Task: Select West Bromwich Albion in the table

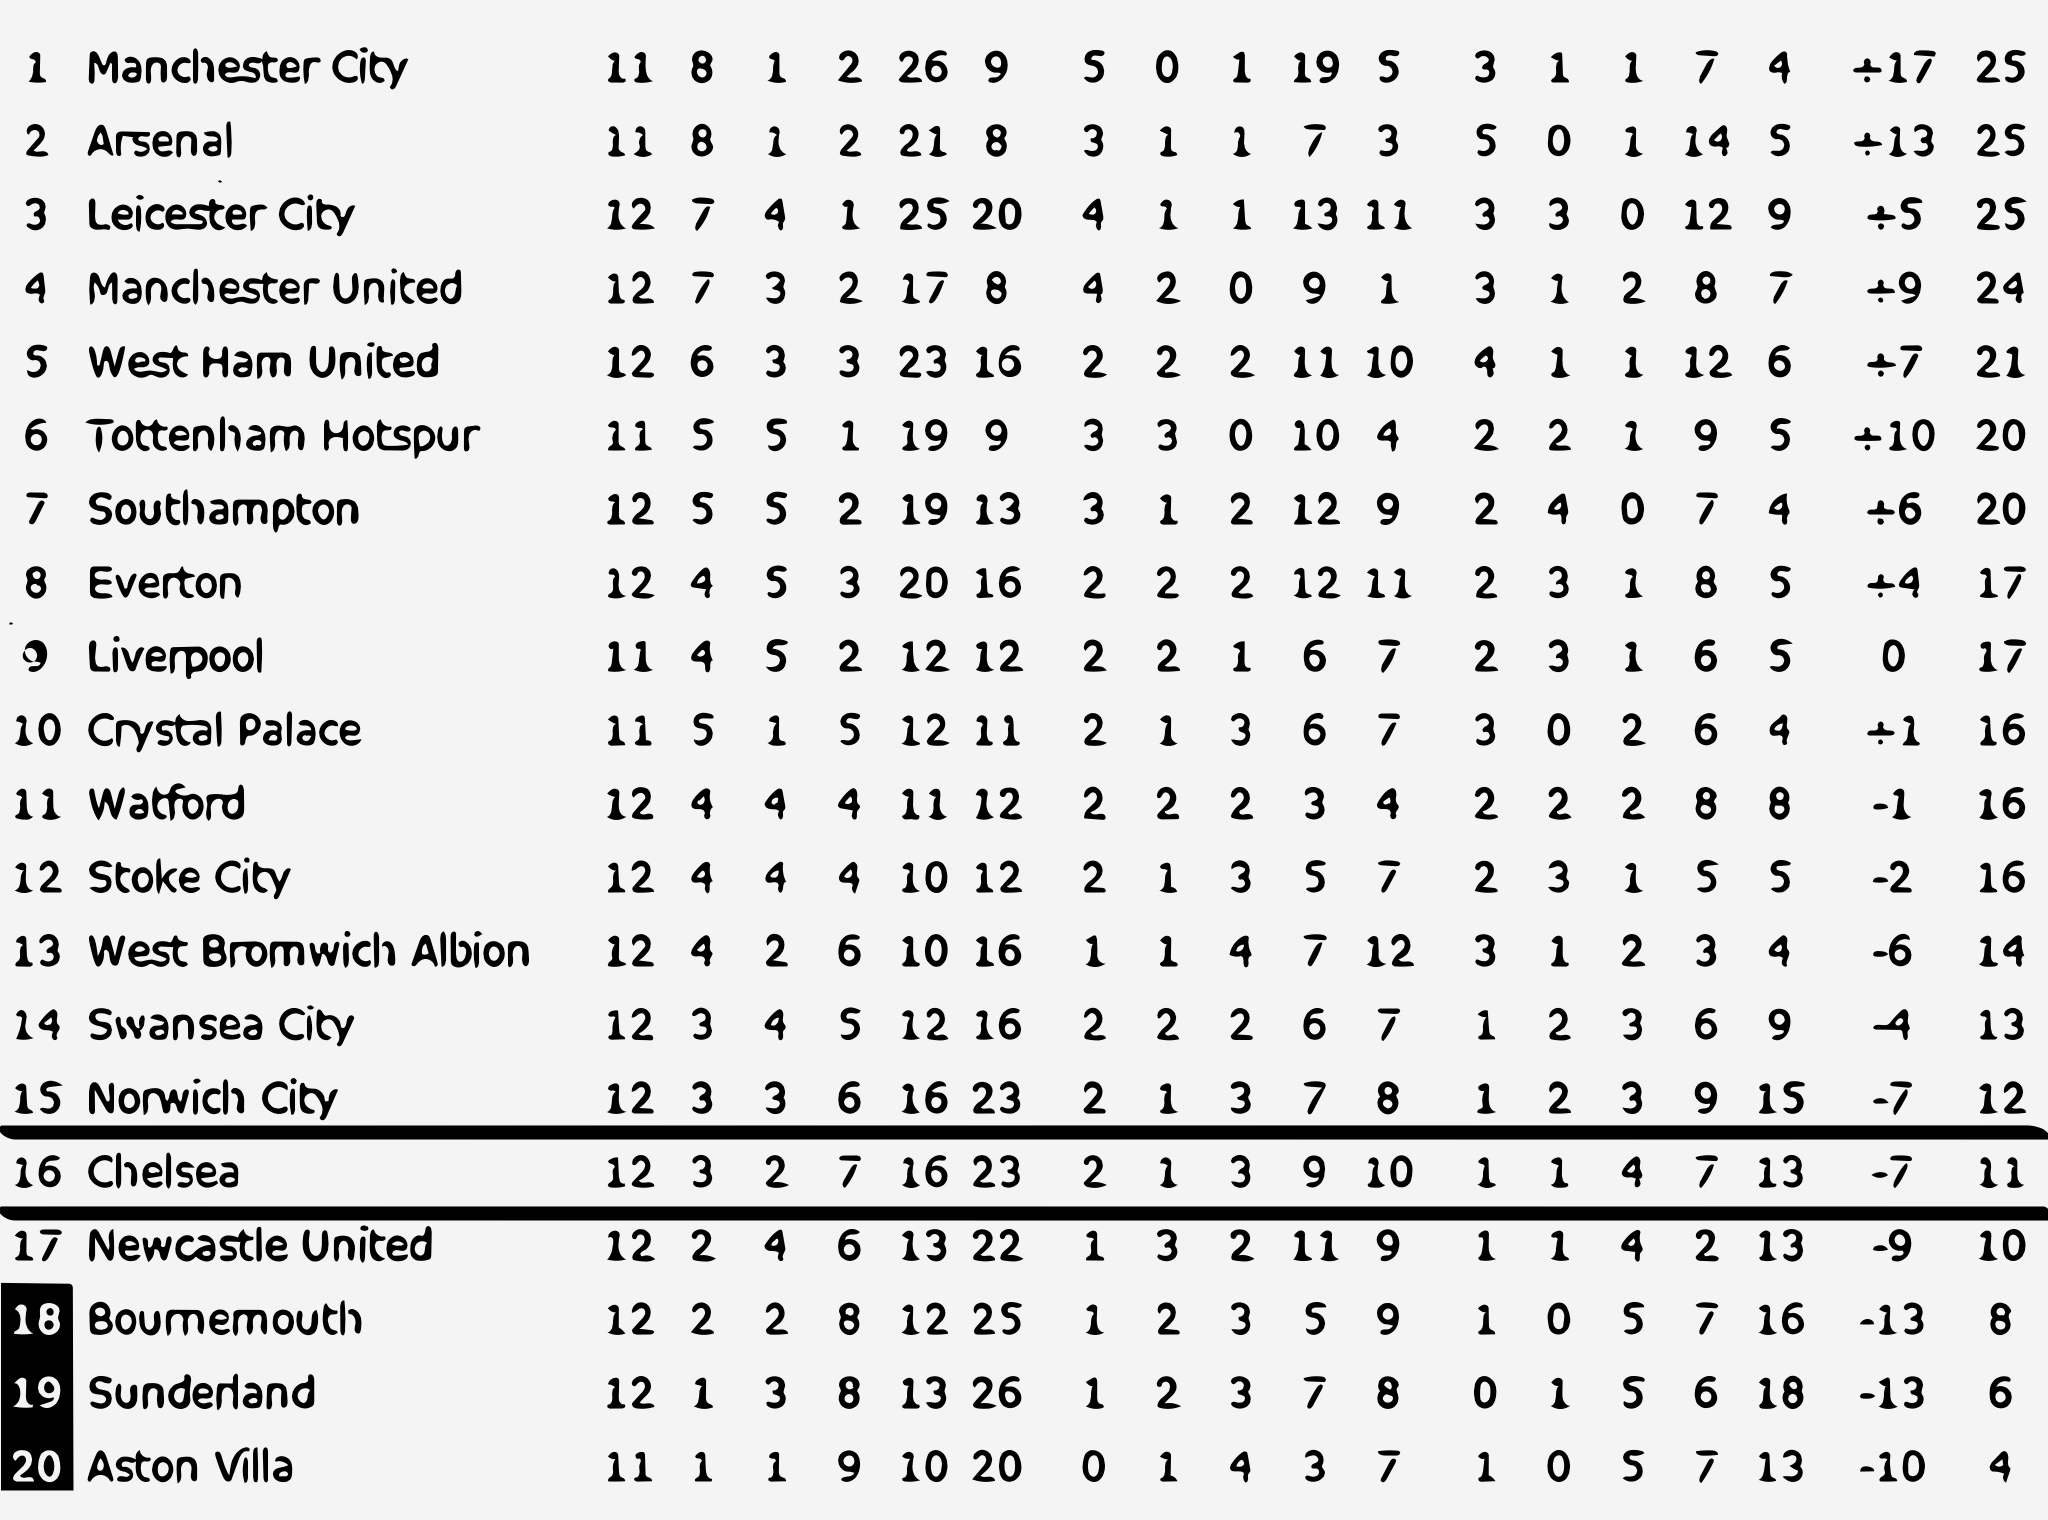Action: point(308,951)
